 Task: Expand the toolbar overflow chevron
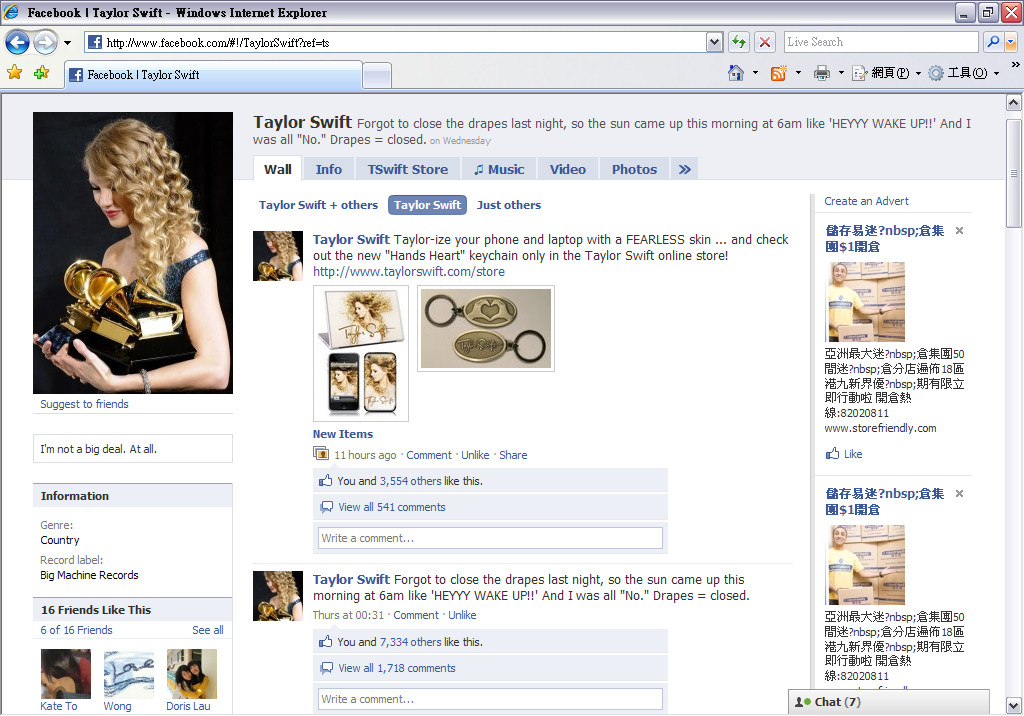click(x=1016, y=65)
